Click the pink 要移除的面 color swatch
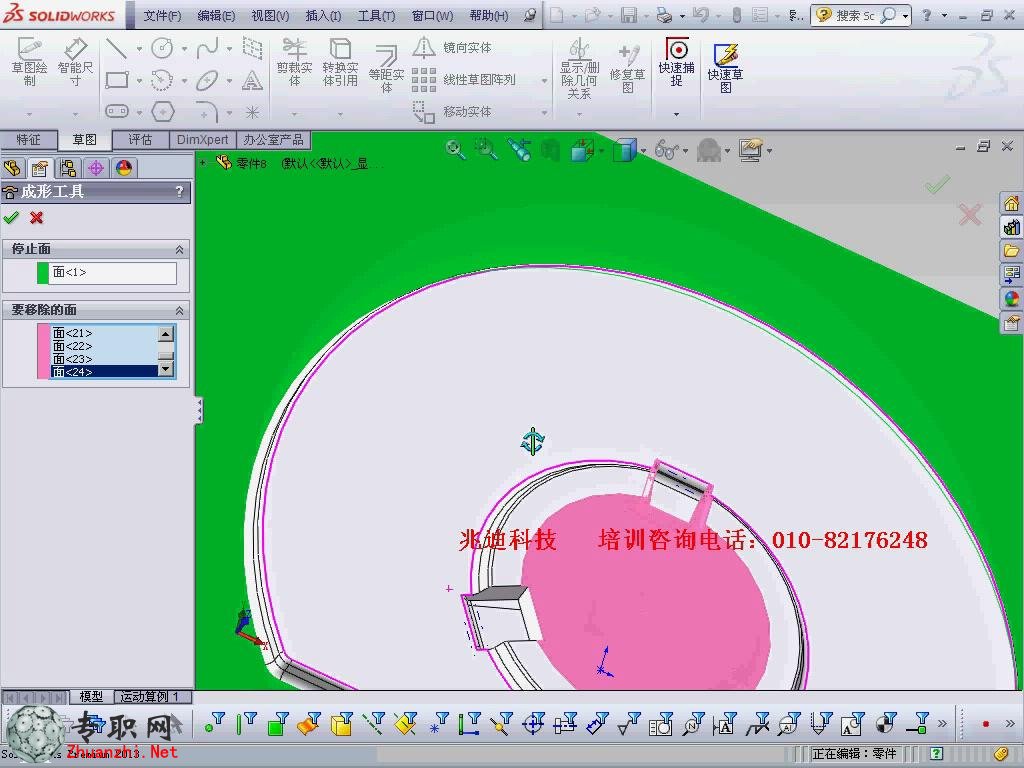 [43, 351]
